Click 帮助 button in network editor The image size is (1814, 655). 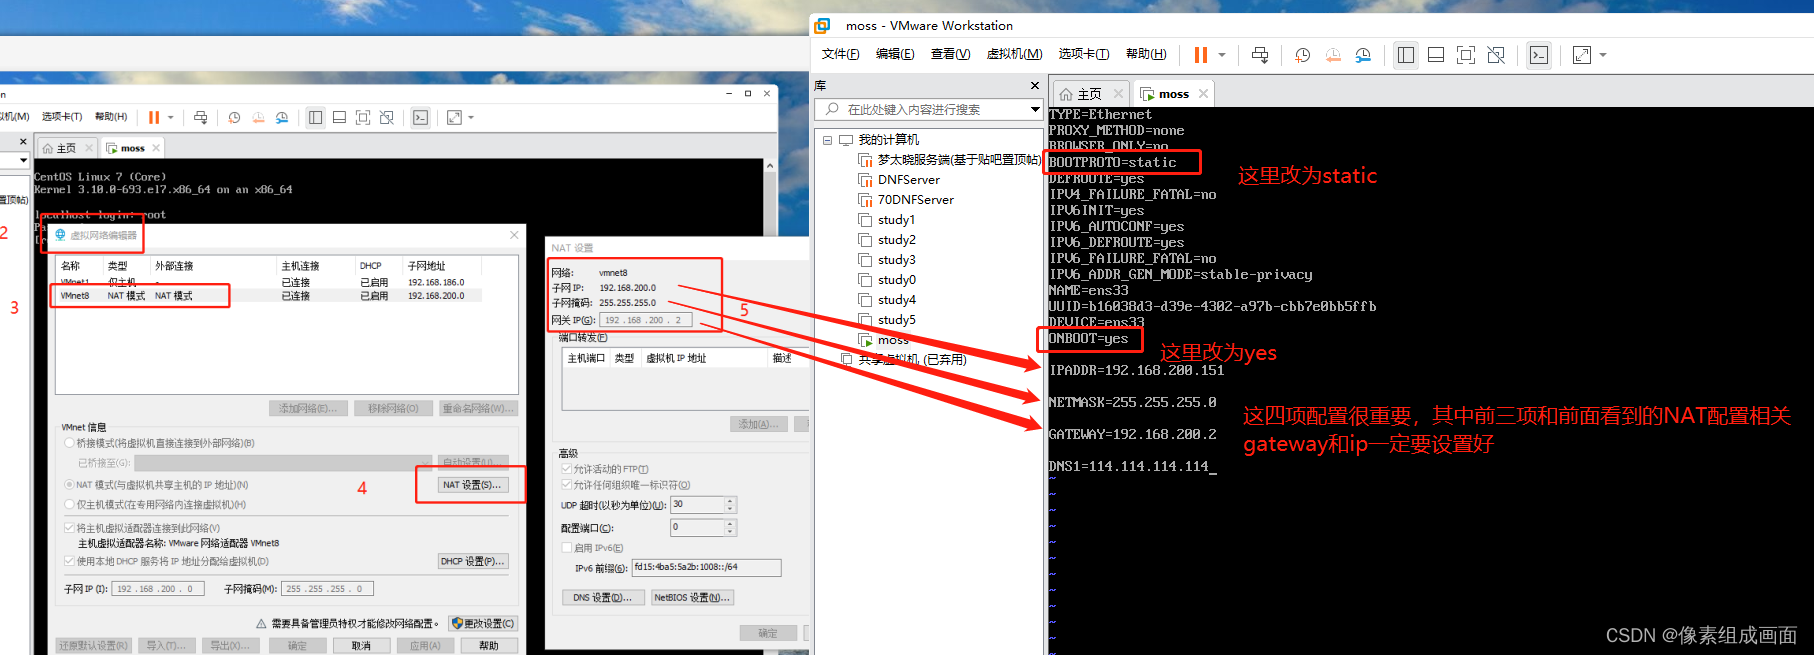coord(489,646)
